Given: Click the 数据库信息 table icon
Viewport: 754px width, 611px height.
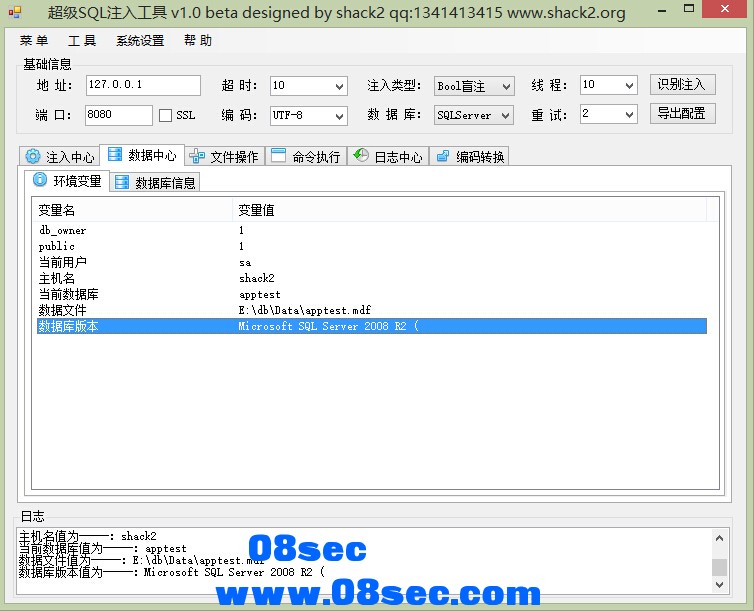Looking at the screenshot, I should tap(122, 182).
